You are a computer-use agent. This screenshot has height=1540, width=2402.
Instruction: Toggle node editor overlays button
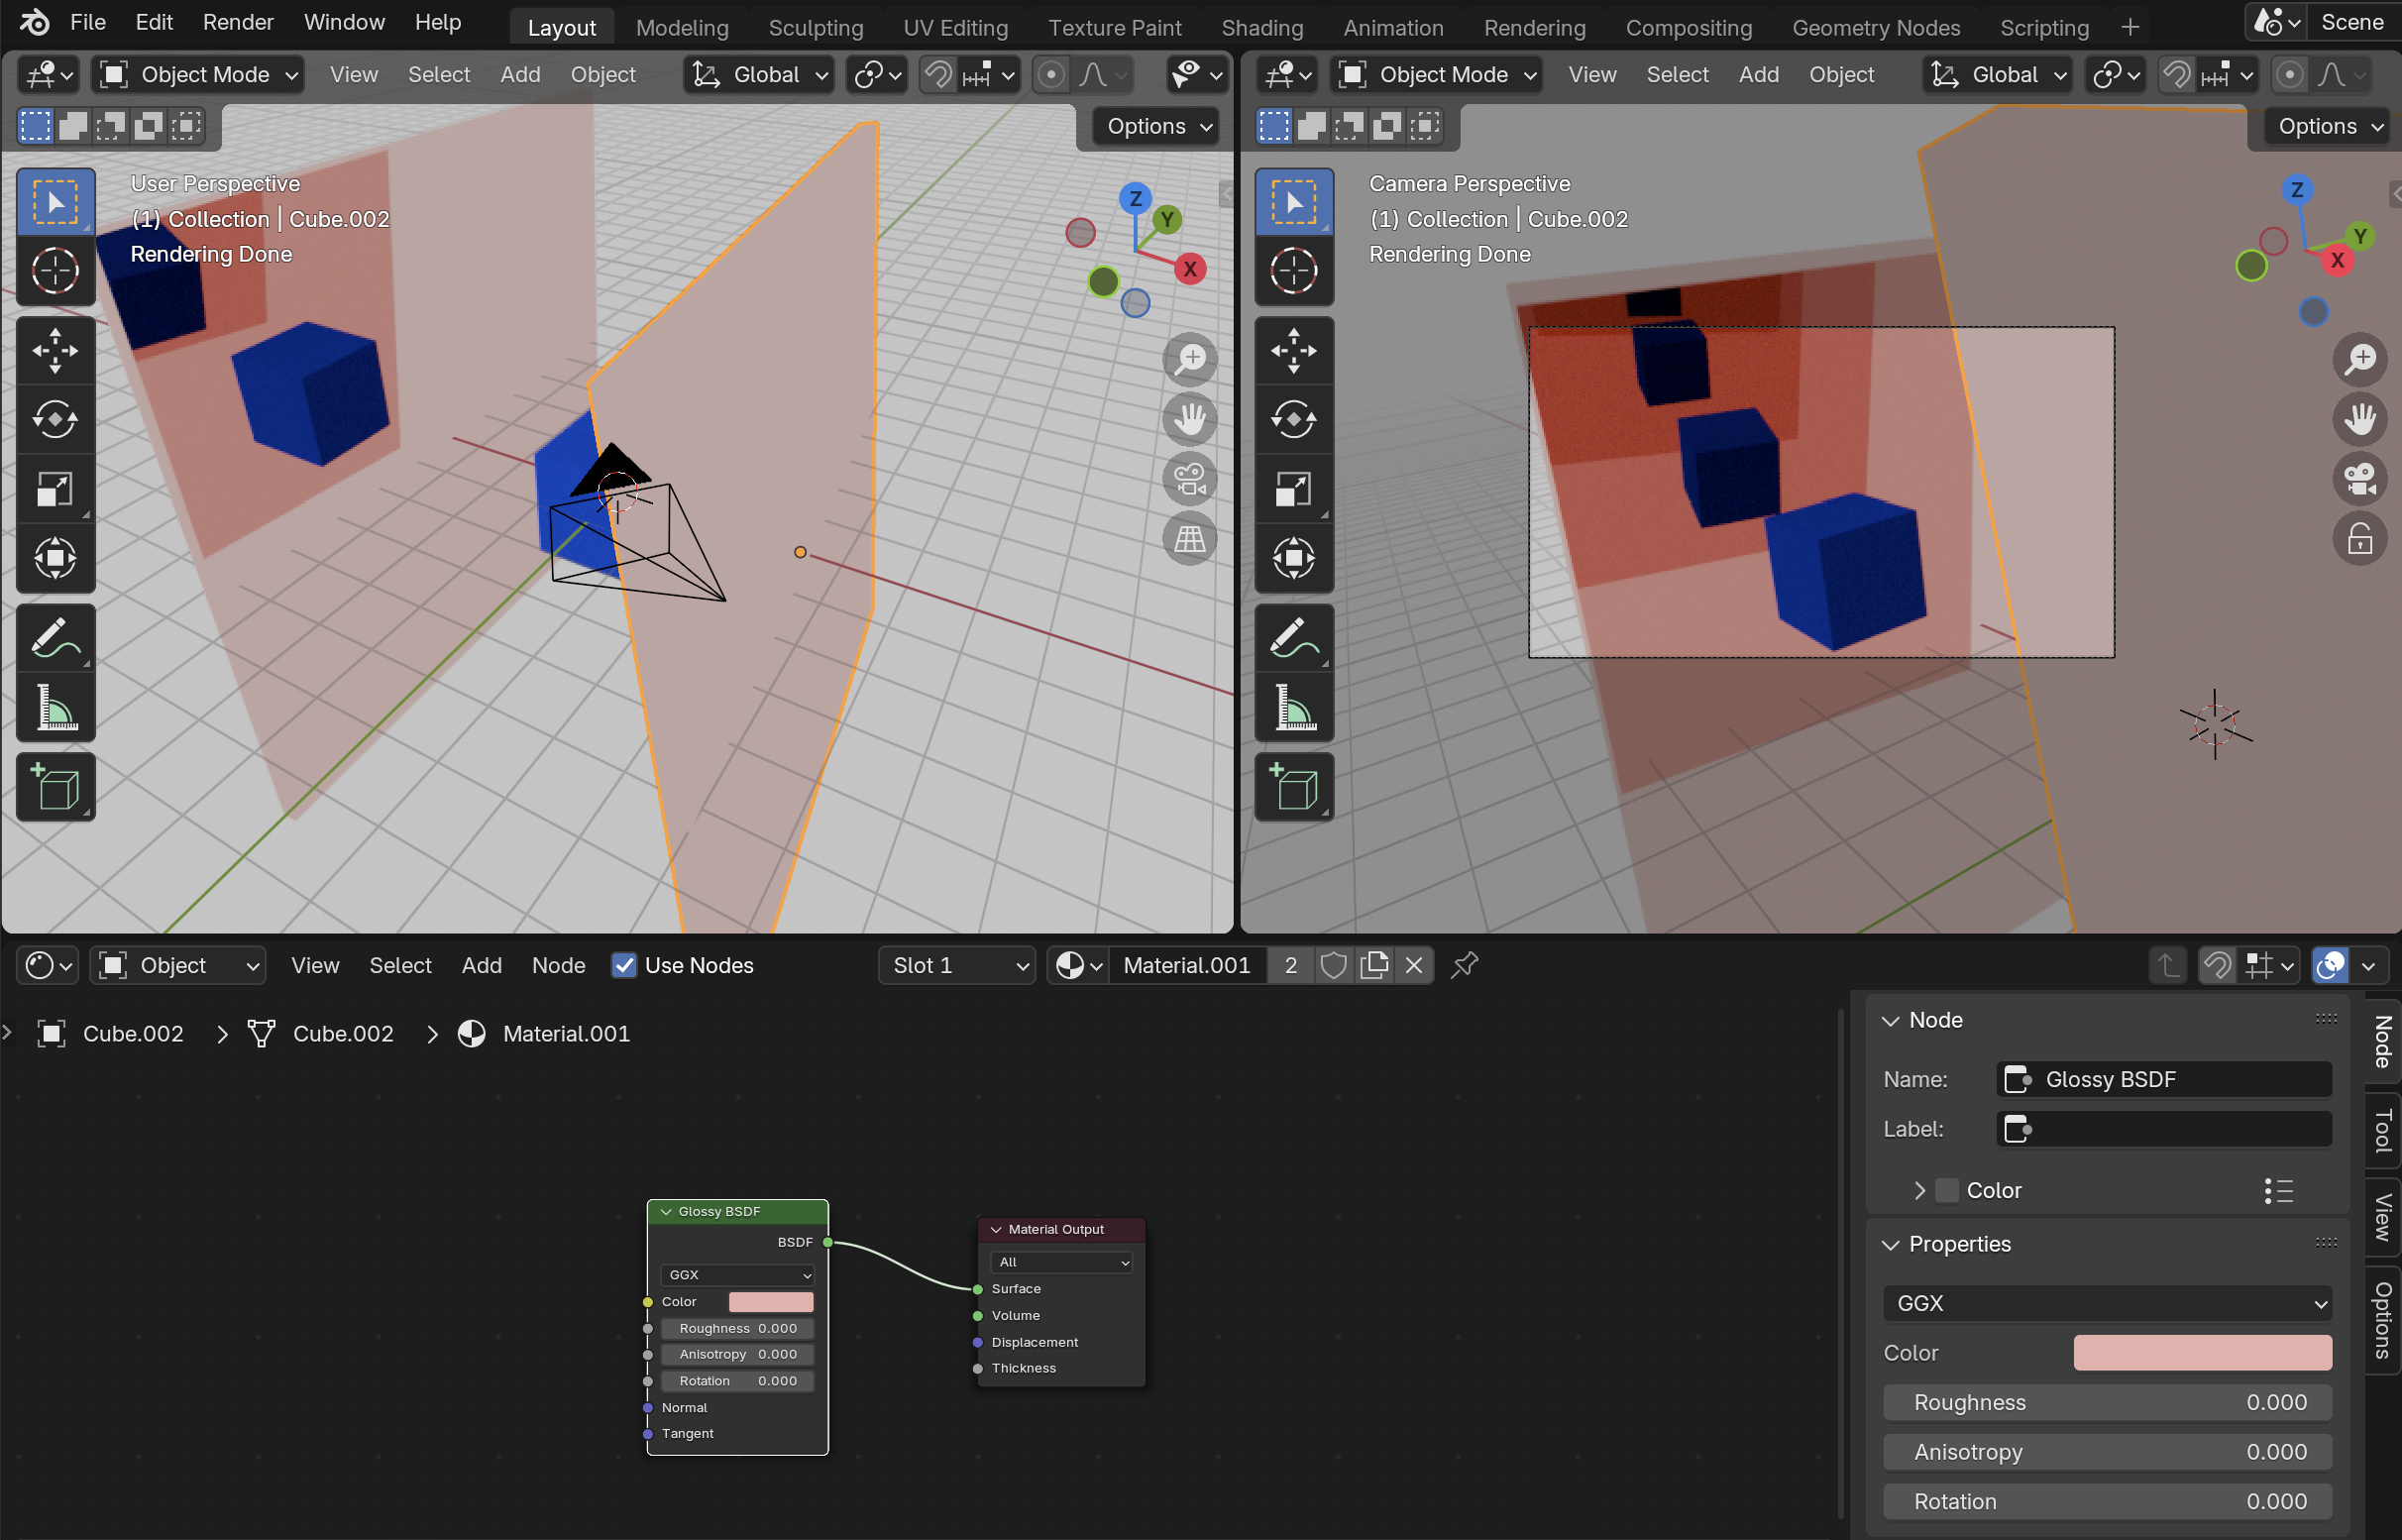coord(2330,965)
